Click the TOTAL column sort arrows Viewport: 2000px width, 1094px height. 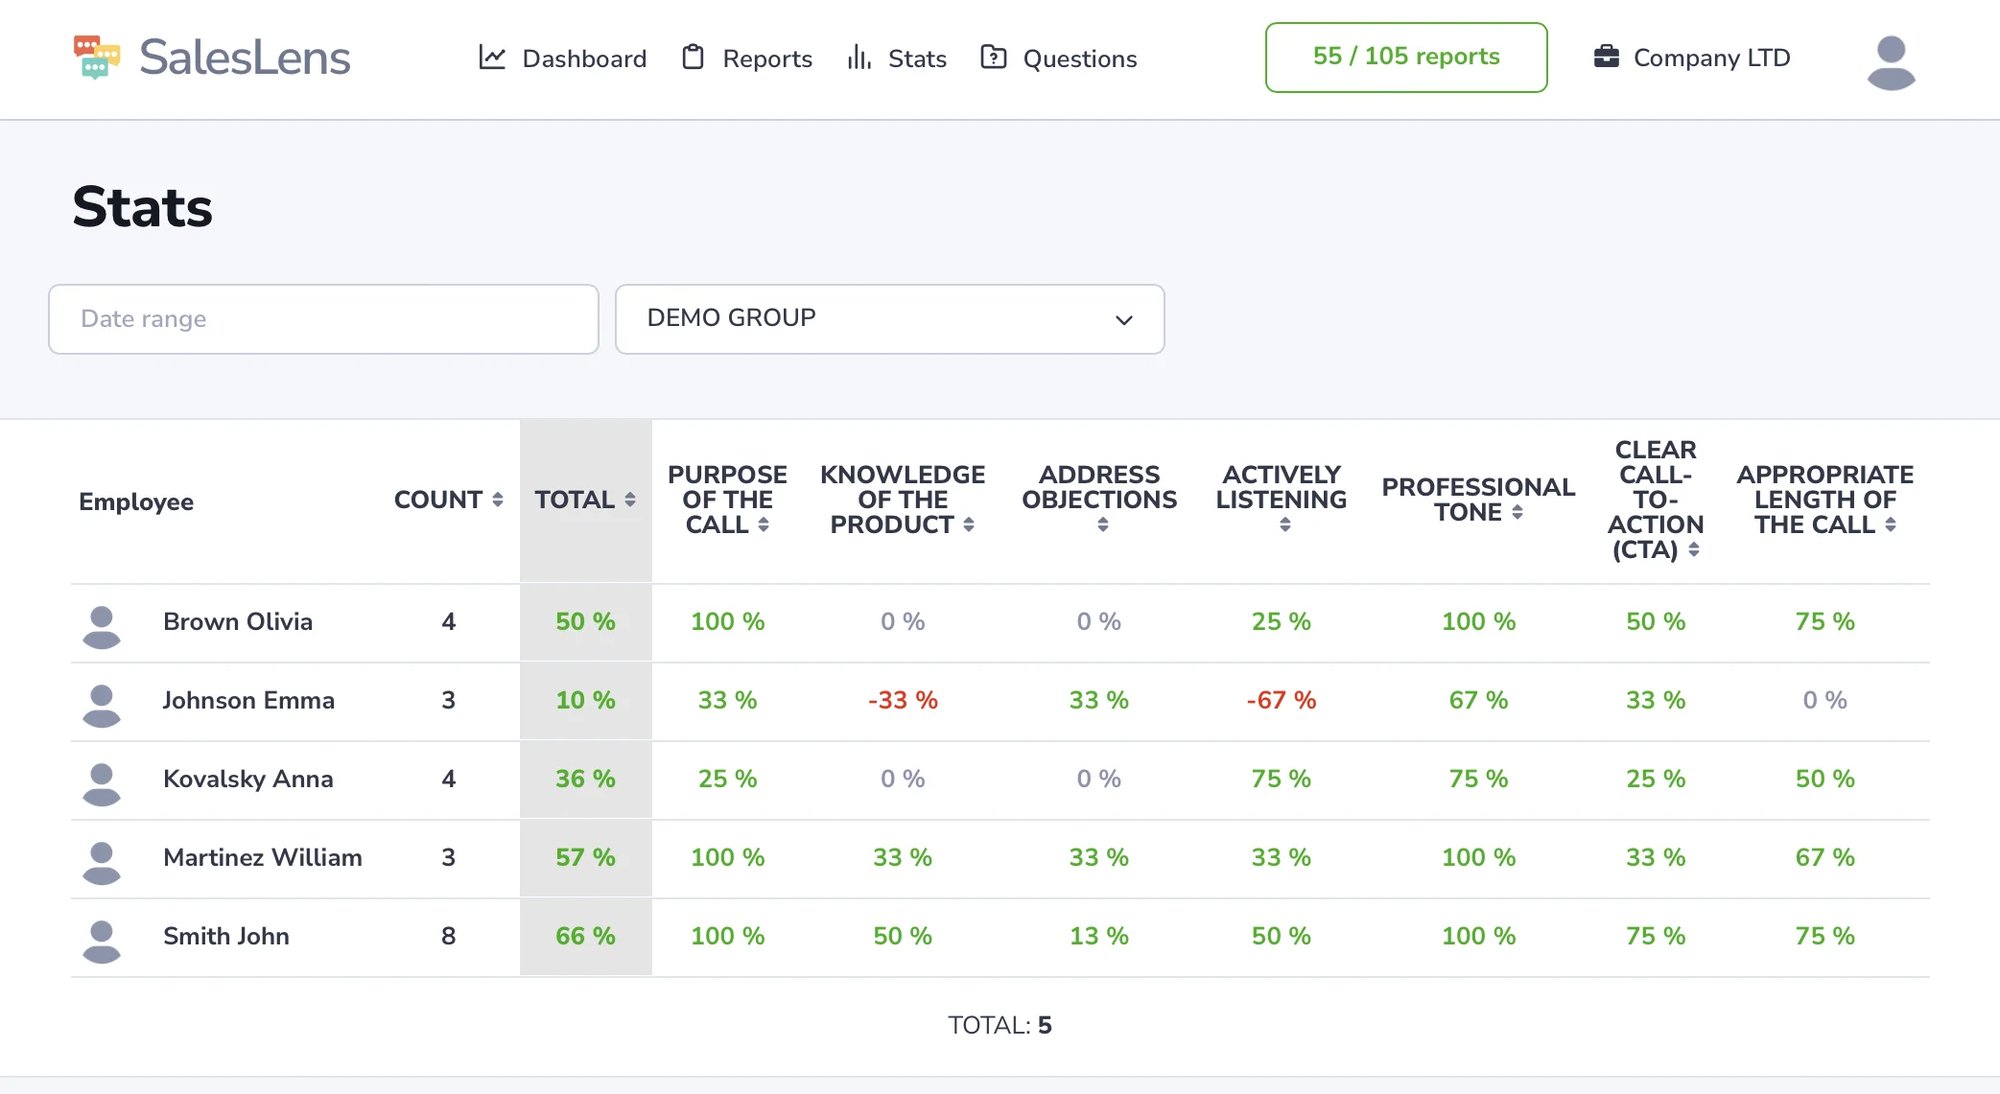630,500
